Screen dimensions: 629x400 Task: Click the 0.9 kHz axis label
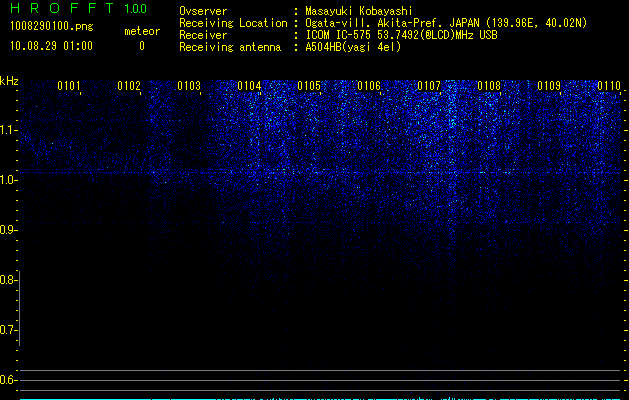click(8, 230)
